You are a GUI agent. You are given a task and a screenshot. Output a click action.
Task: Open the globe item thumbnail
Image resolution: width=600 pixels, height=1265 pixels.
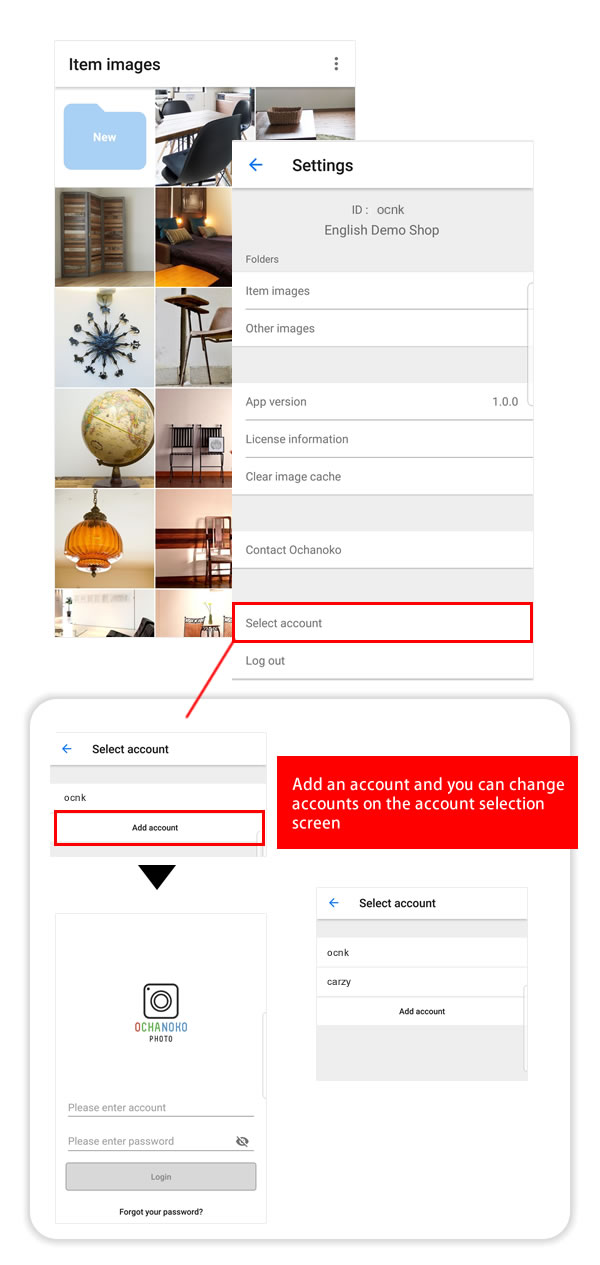point(105,437)
